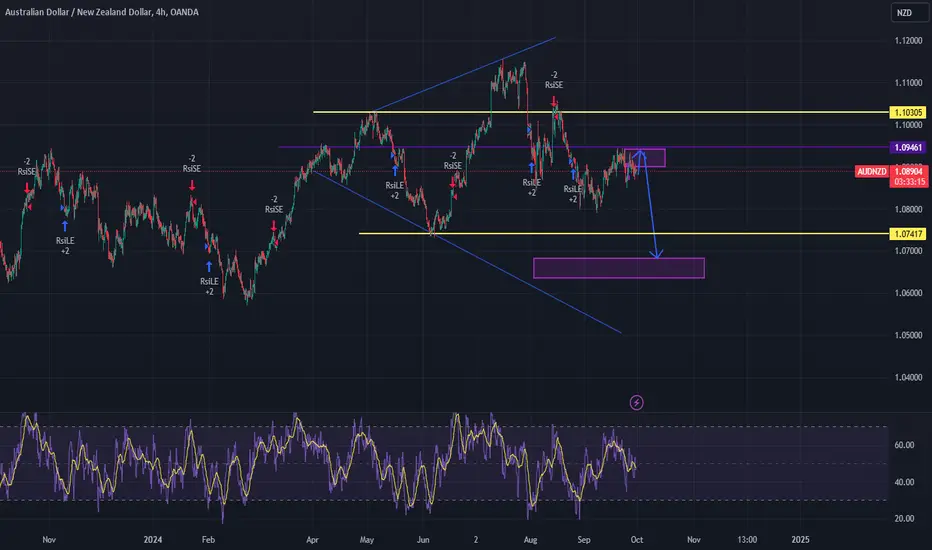Click the Apr label on time axis
Viewport: 932px width, 550px height.
312,540
